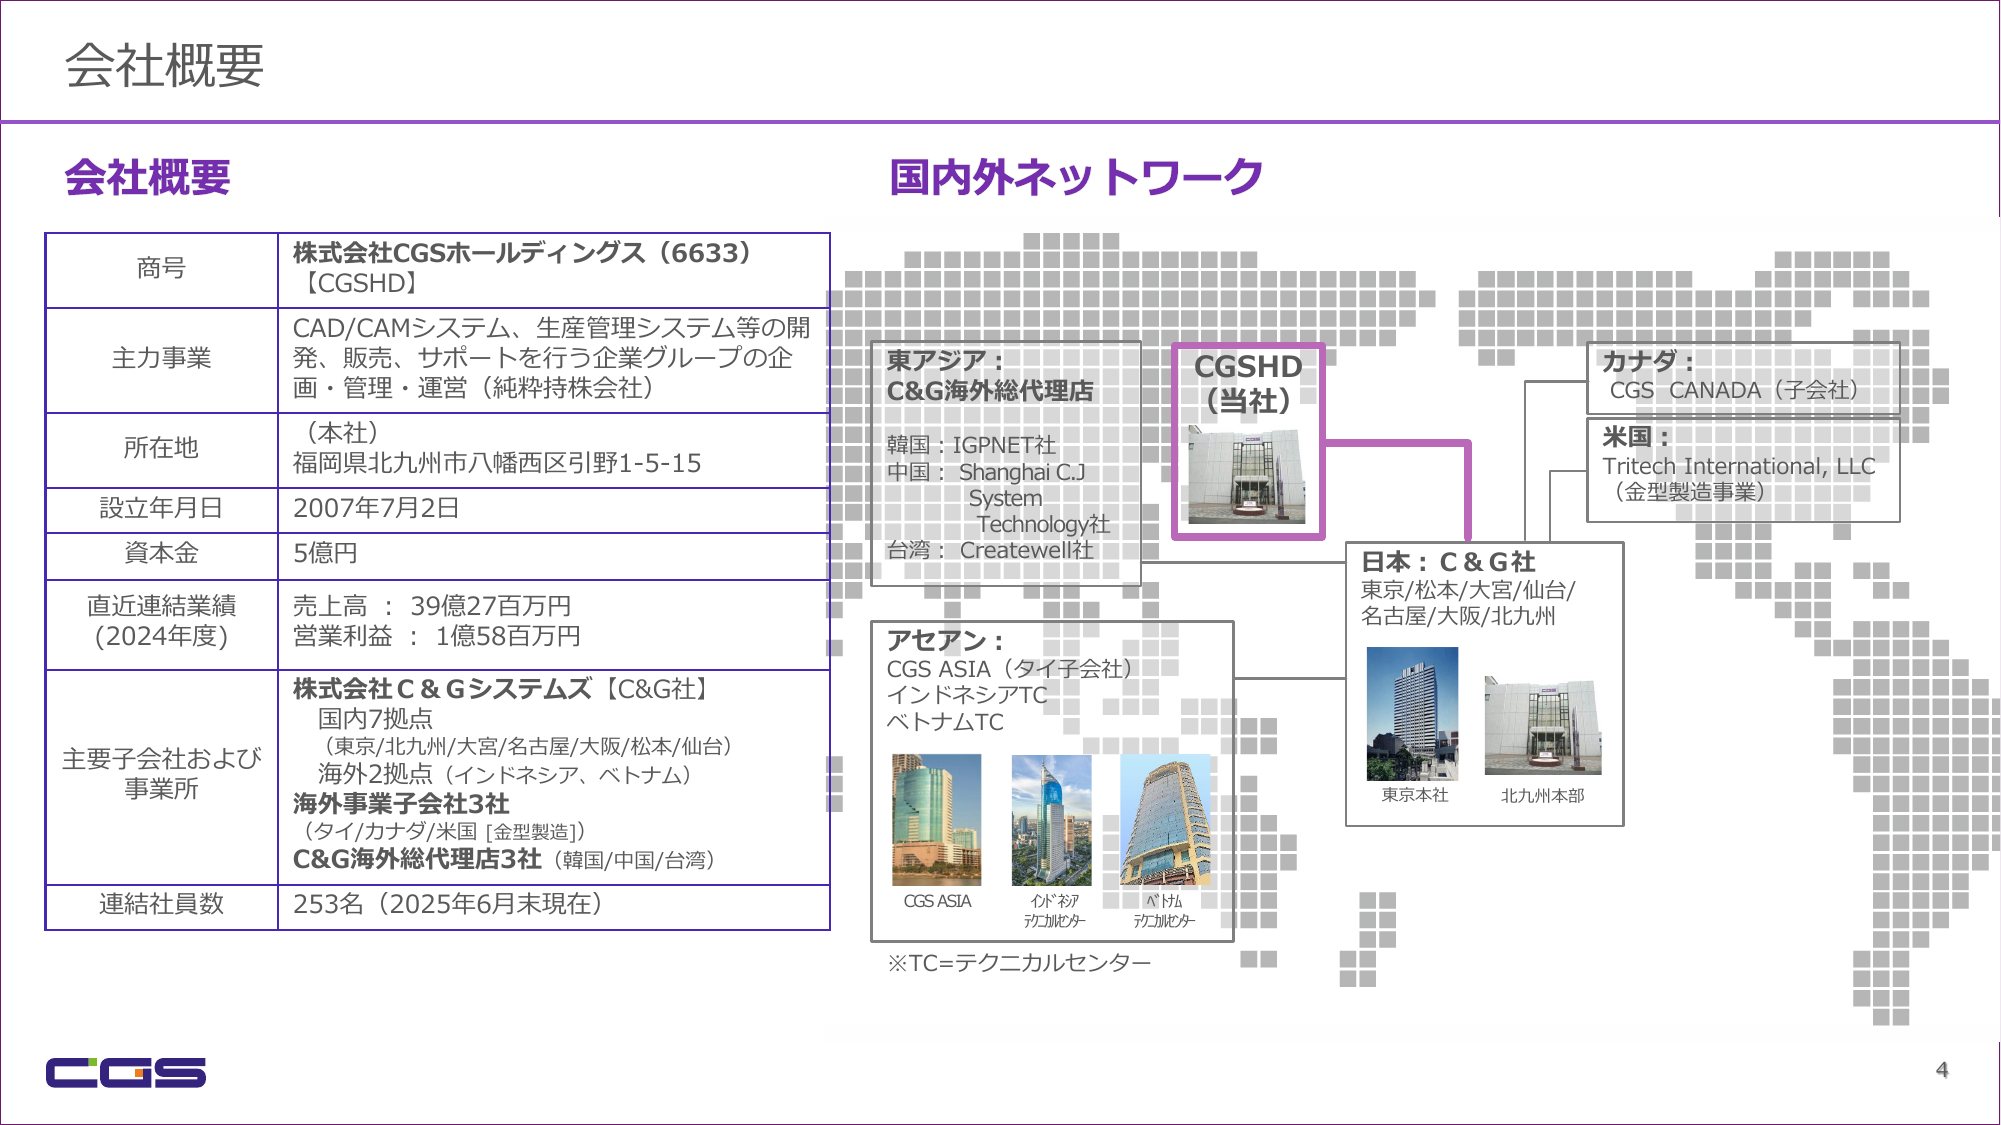
Task: Click the CGS ASIA building photo
Action: [936, 820]
